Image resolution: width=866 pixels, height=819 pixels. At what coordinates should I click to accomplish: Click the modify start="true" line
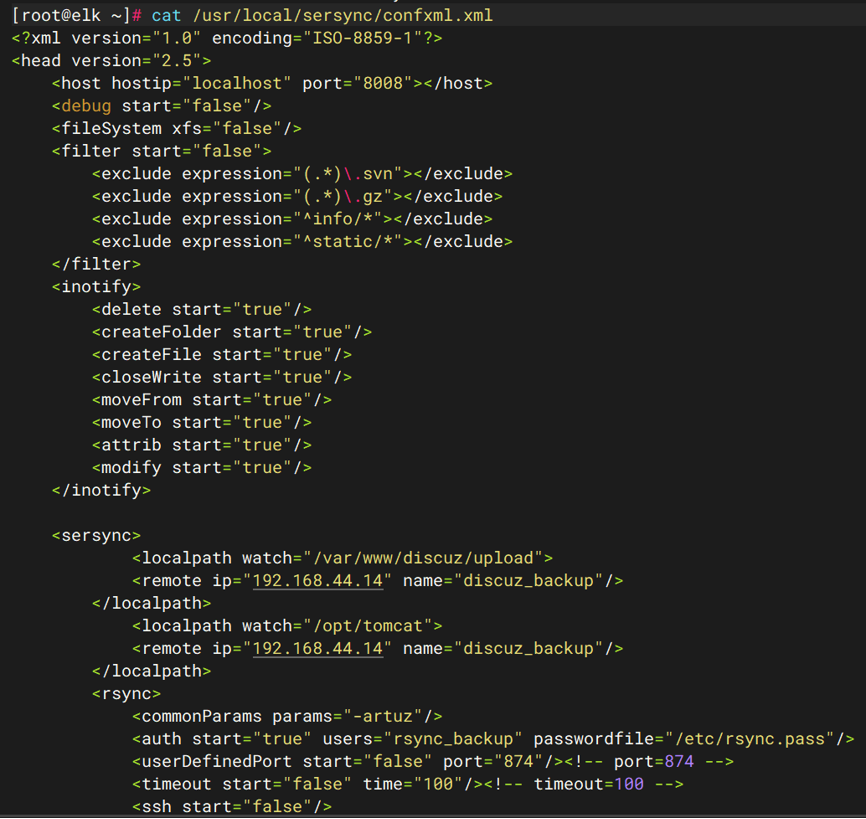(202, 468)
